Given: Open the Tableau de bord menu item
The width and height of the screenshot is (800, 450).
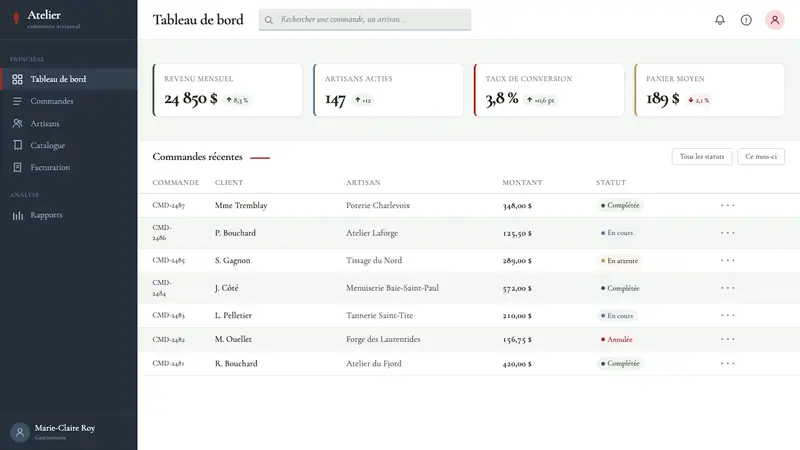Looking at the screenshot, I should click(68, 79).
